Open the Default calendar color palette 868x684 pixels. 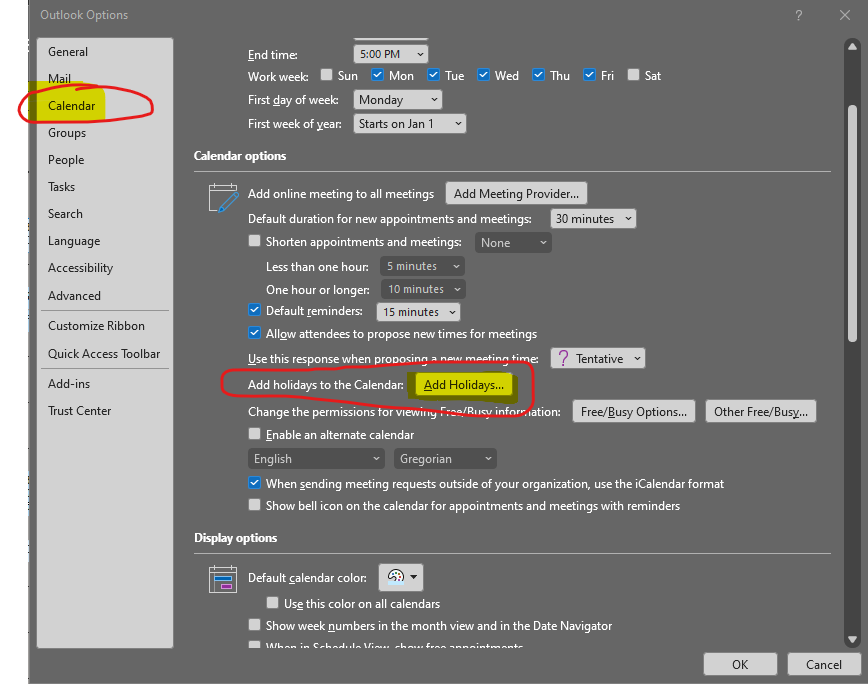pyautogui.click(x=401, y=577)
